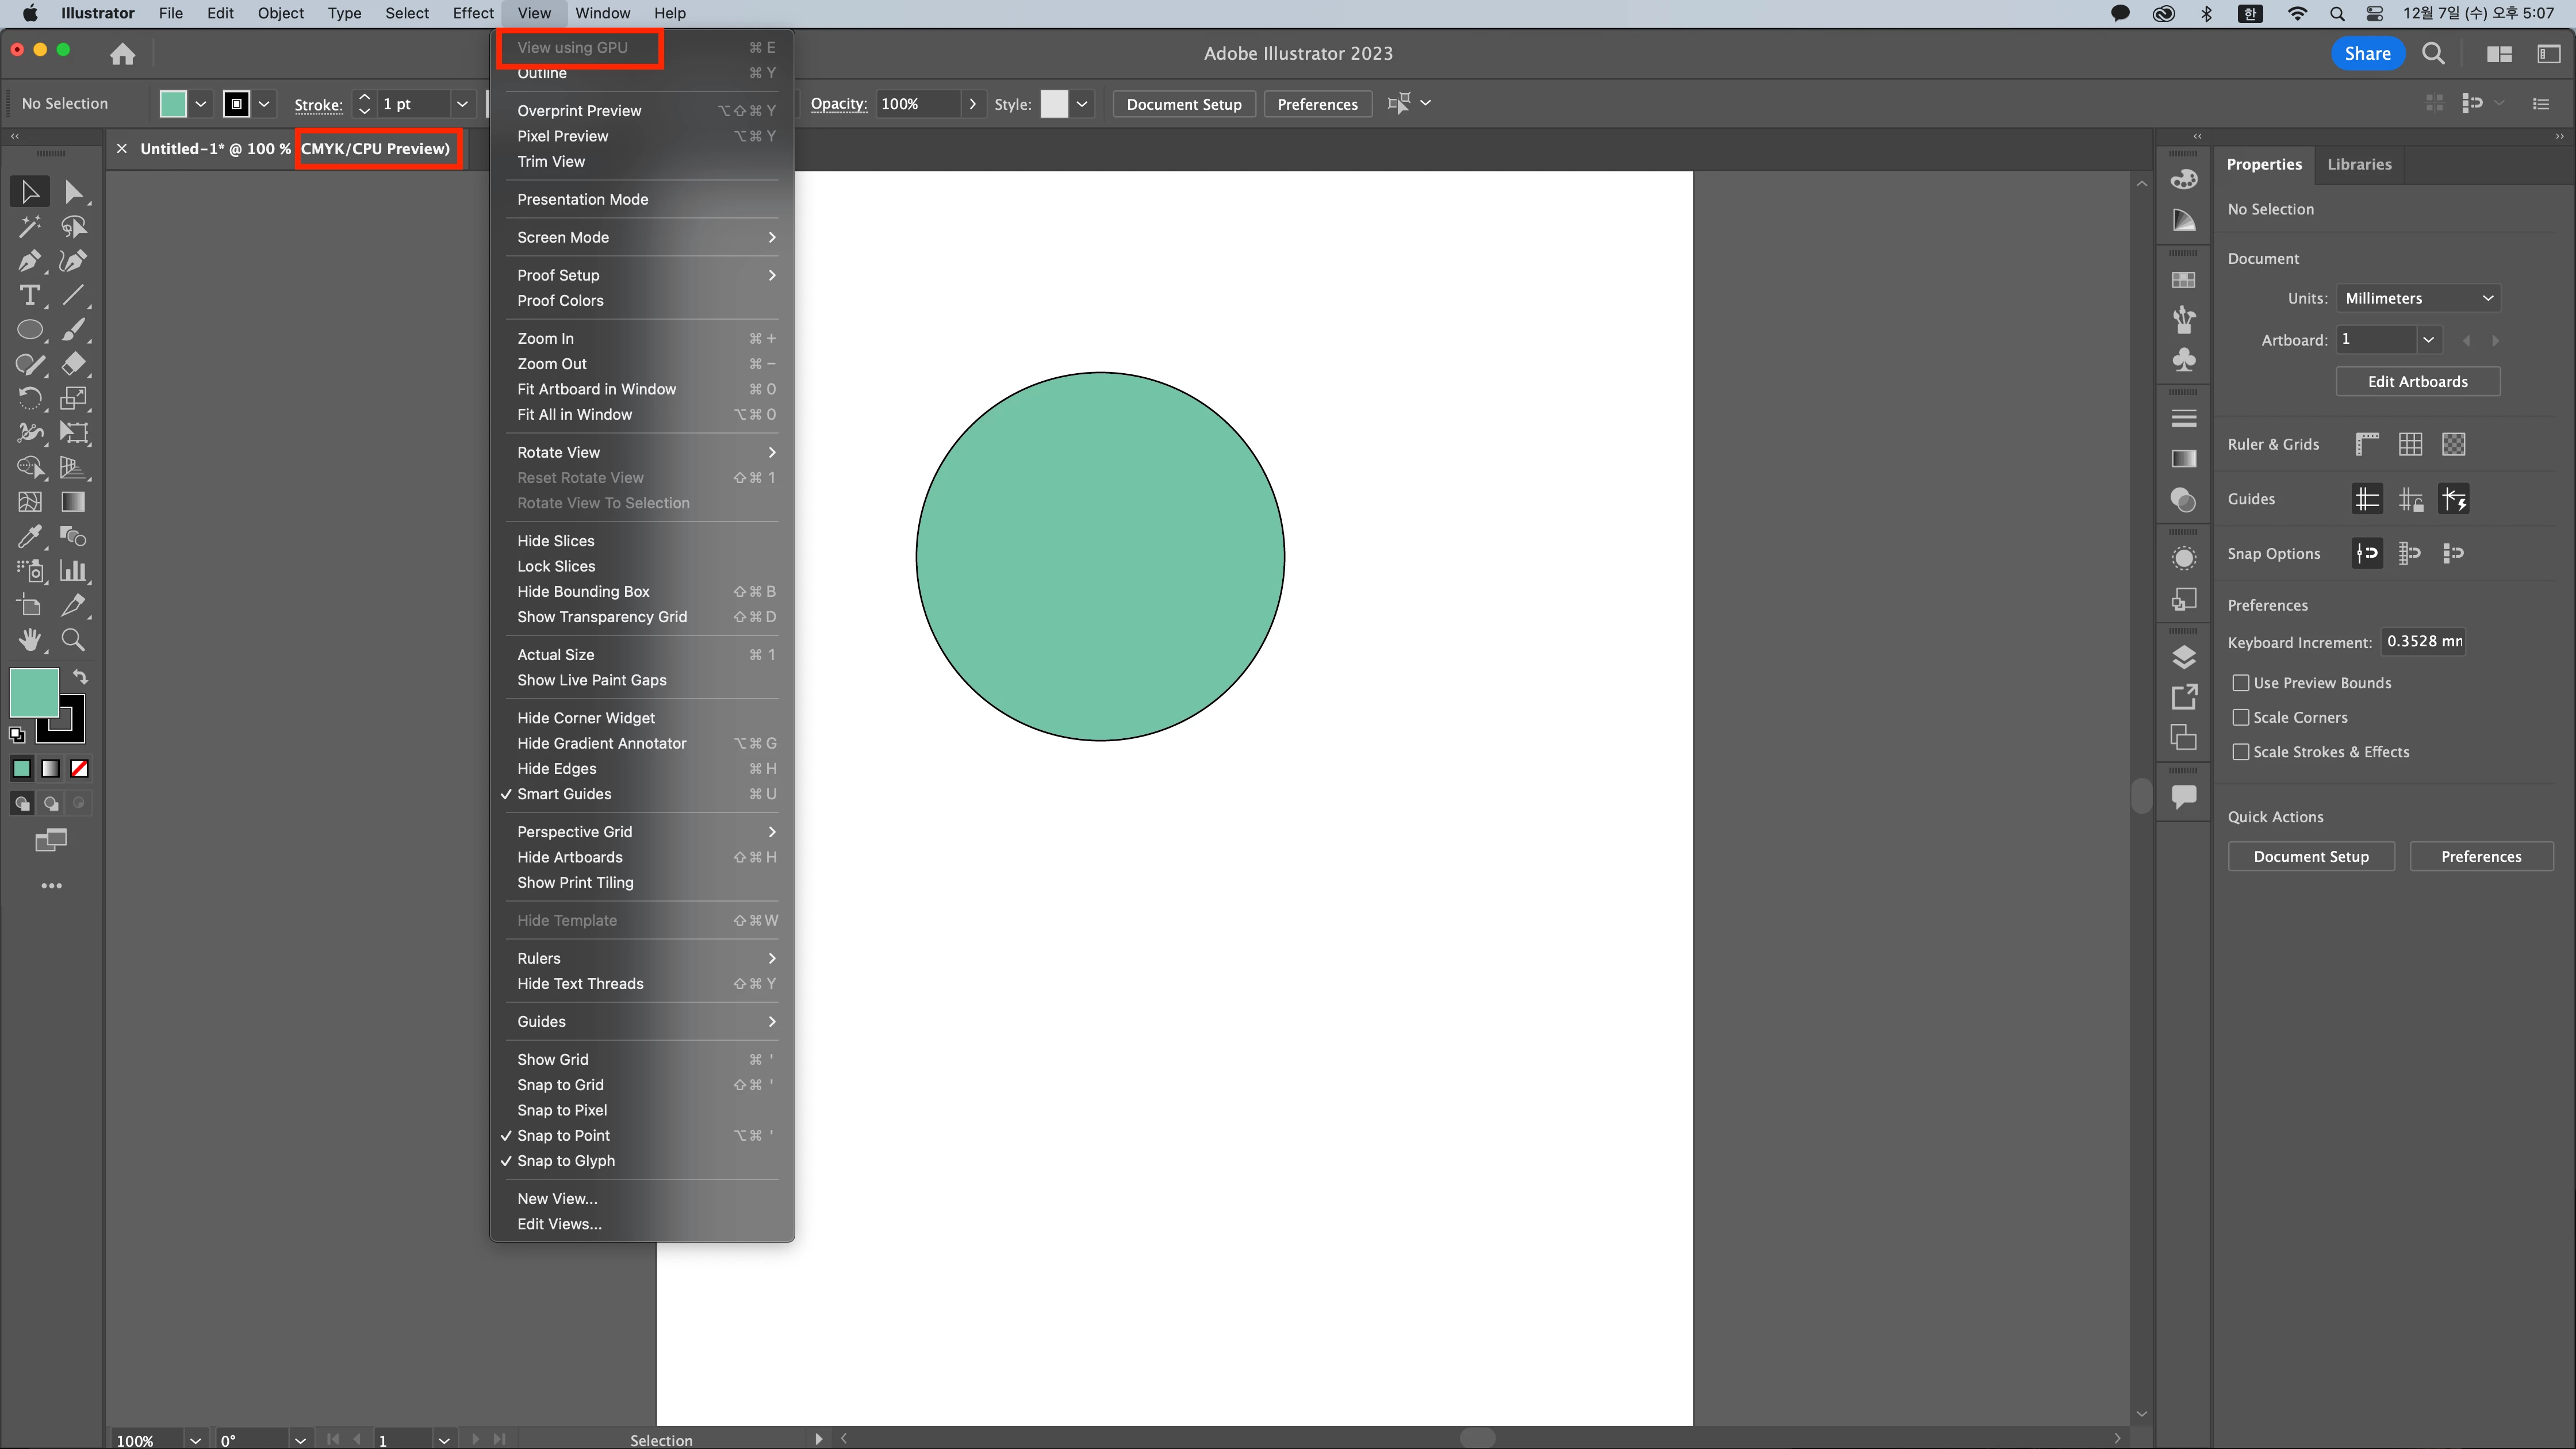Select the Magic Wand tool
Viewport: 2576px width, 1449px height.
pyautogui.click(x=29, y=227)
